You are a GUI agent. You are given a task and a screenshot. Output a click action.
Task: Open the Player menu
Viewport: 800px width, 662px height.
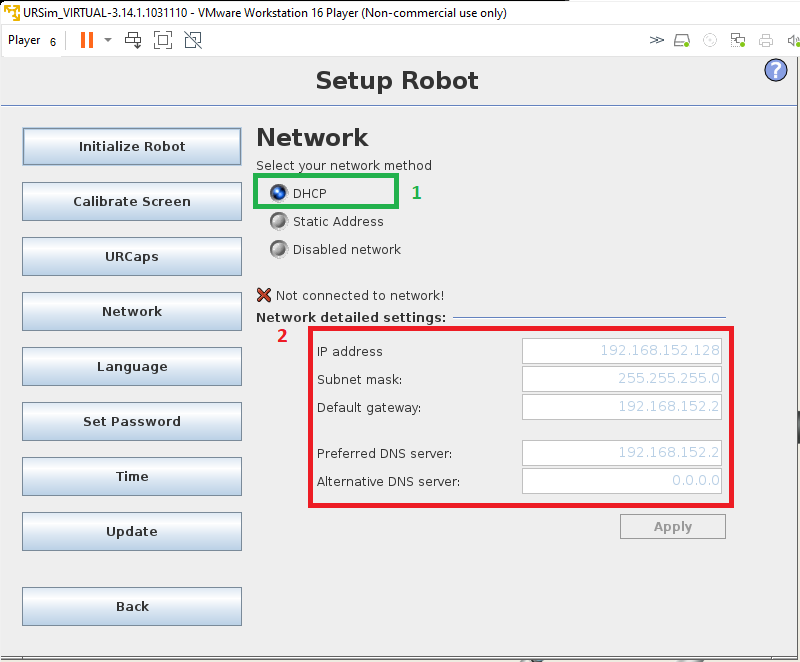point(24,40)
